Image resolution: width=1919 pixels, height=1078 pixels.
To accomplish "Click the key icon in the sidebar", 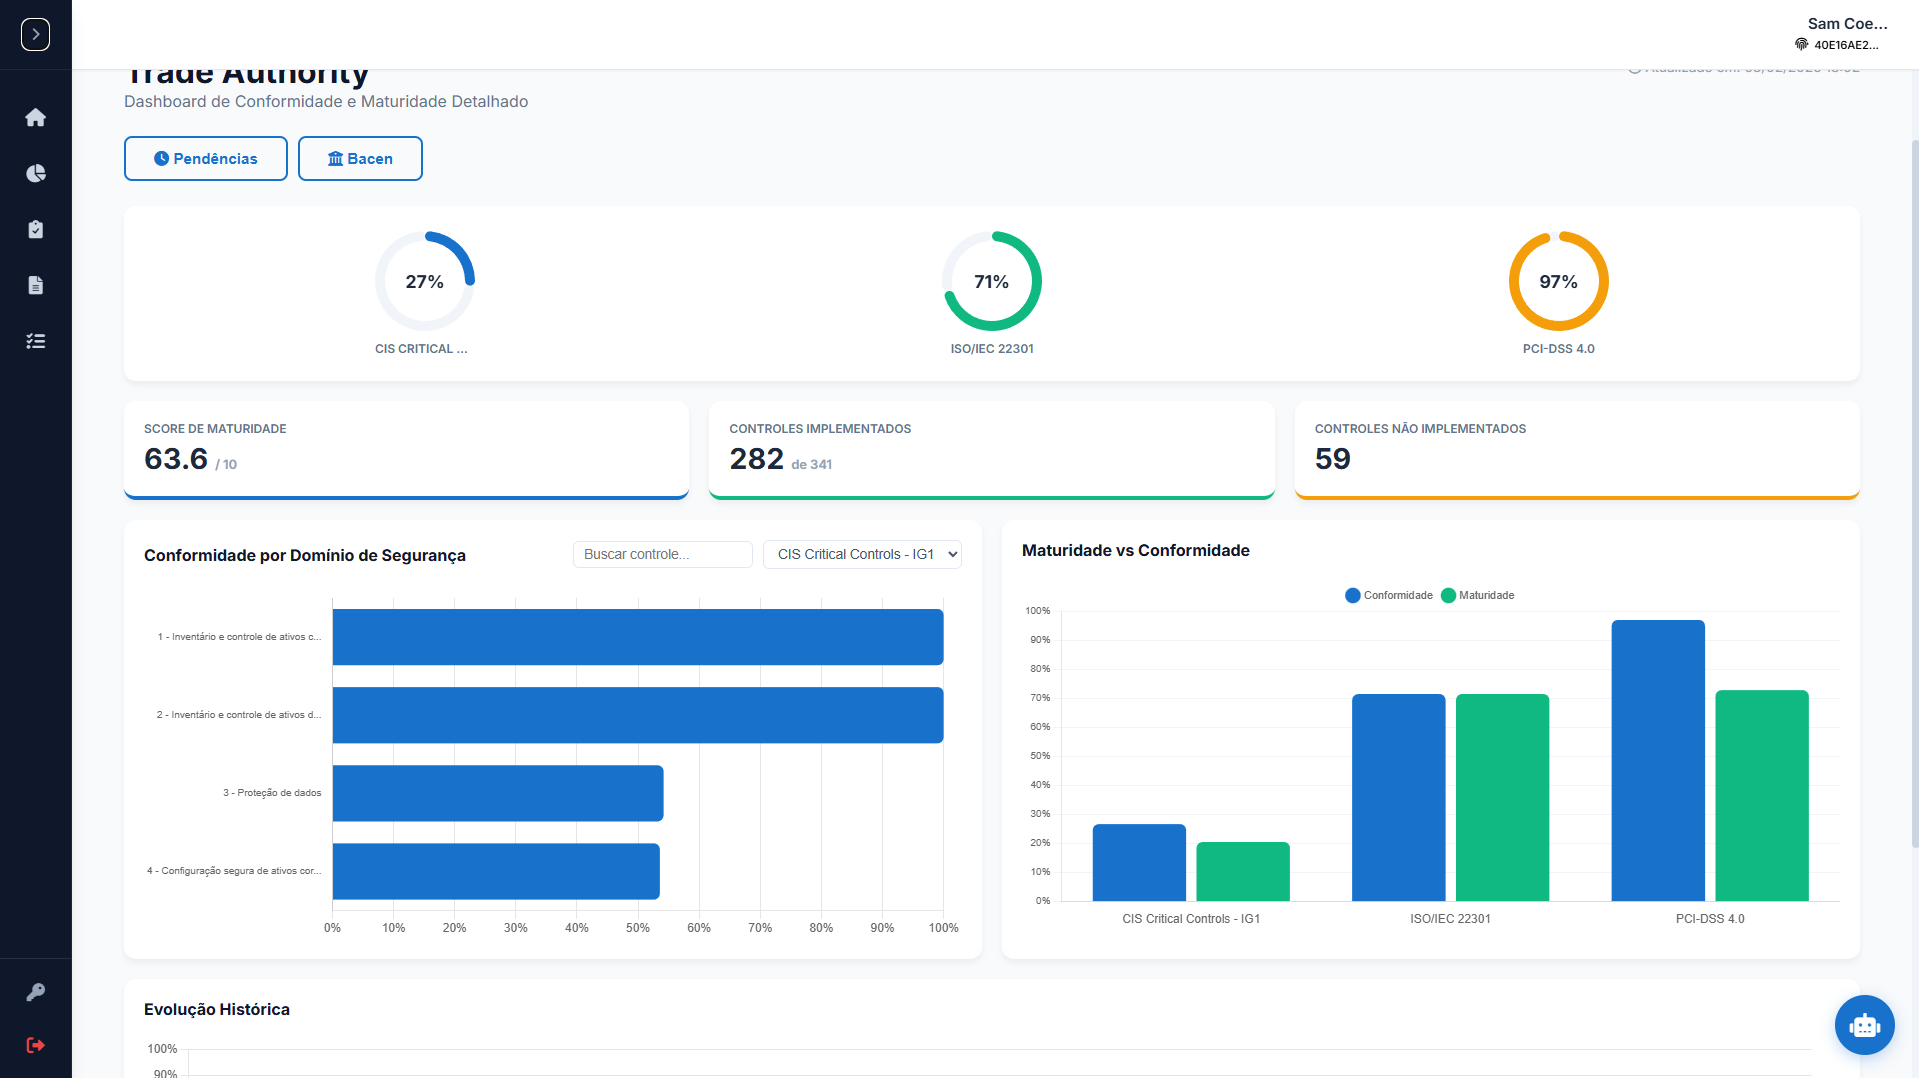I will 35,992.
